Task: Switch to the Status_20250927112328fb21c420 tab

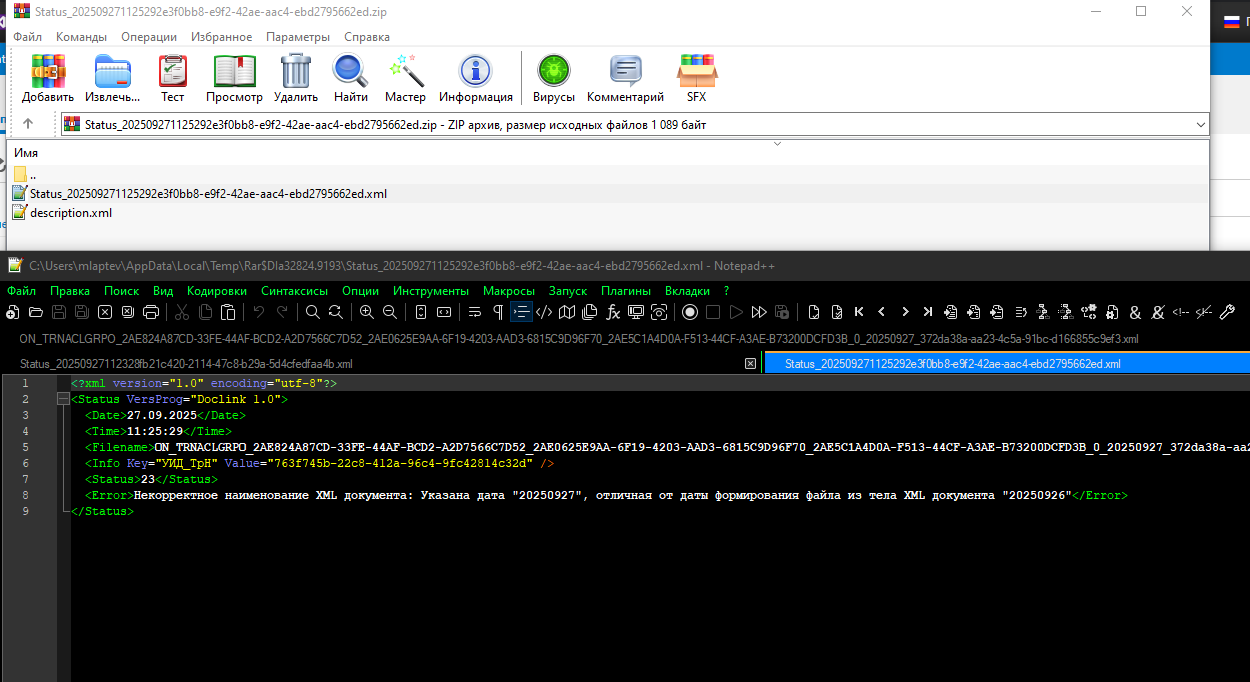Action: tap(186, 364)
